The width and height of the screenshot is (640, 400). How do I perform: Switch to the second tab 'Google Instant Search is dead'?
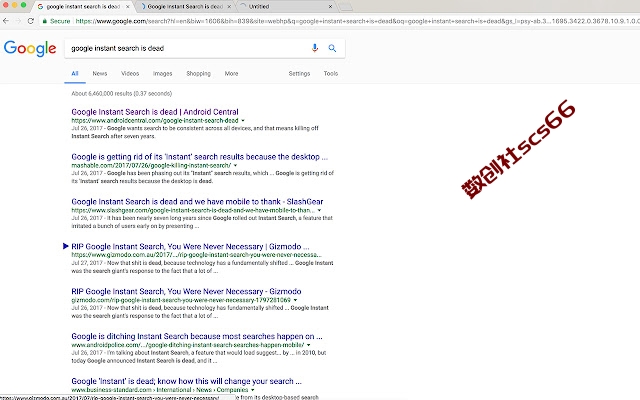coord(184,7)
